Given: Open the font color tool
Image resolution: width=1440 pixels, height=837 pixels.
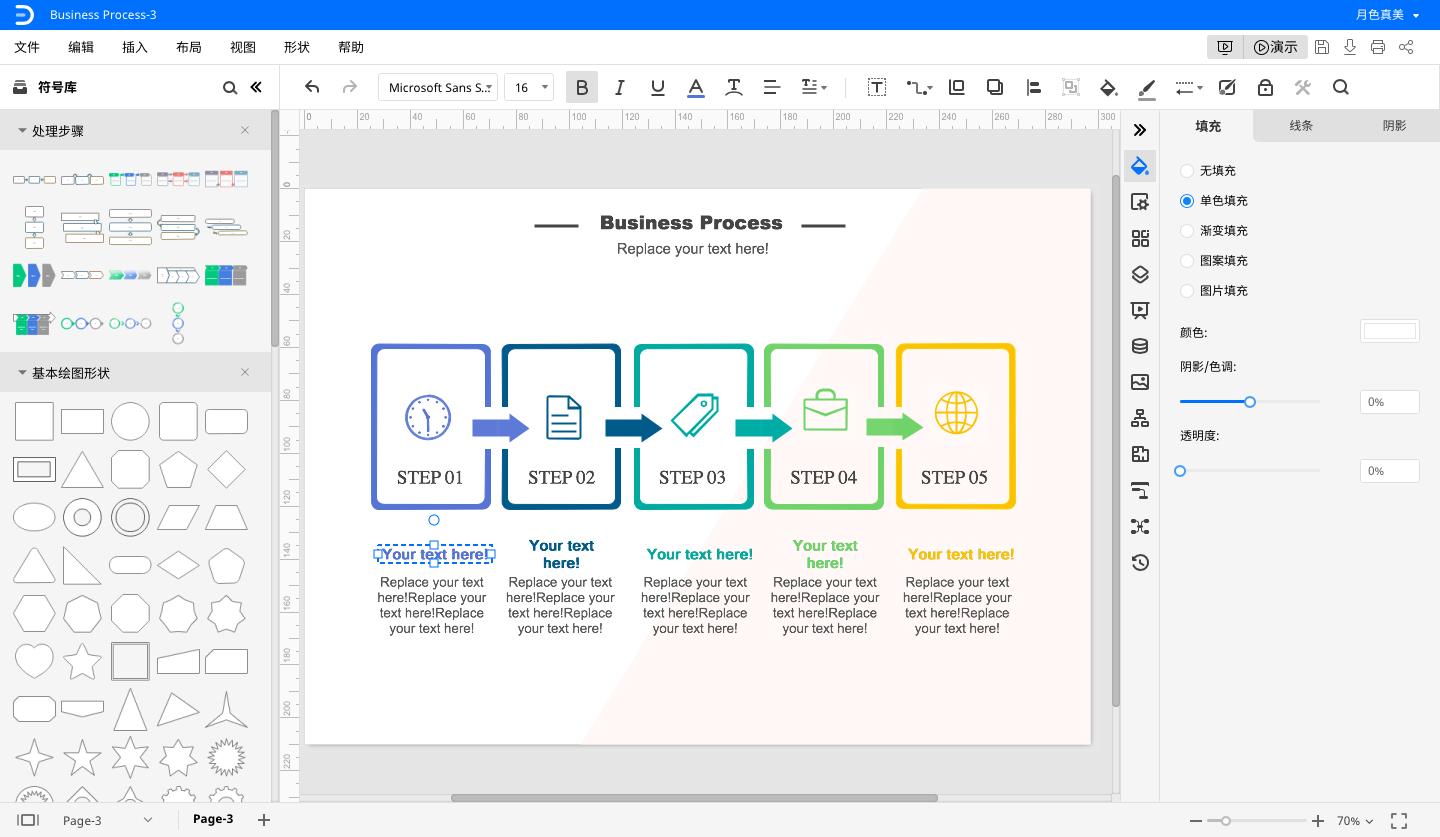Looking at the screenshot, I should 696,88.
